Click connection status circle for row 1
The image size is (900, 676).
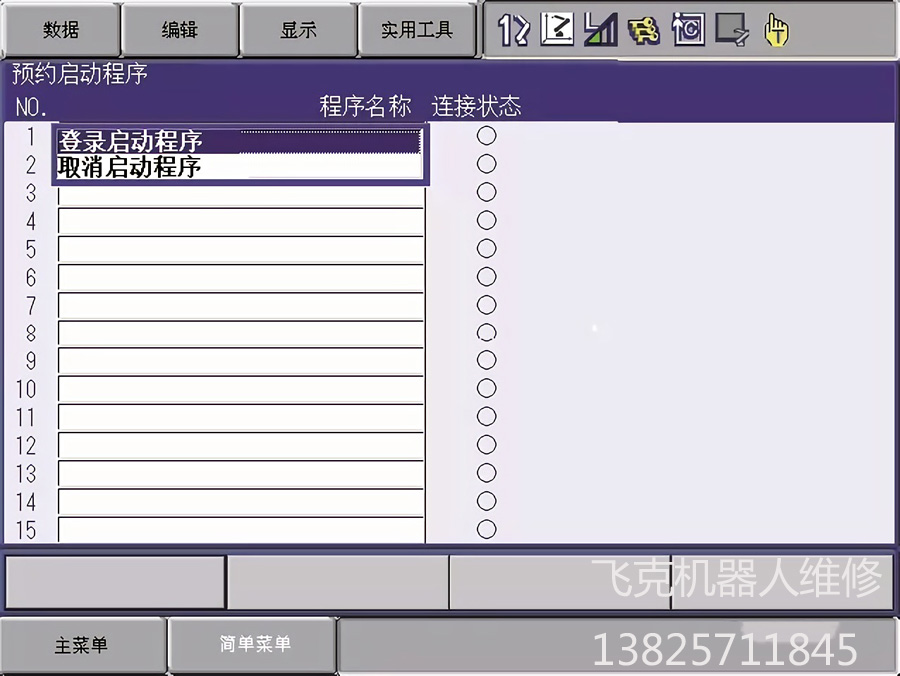coord(487,136)
